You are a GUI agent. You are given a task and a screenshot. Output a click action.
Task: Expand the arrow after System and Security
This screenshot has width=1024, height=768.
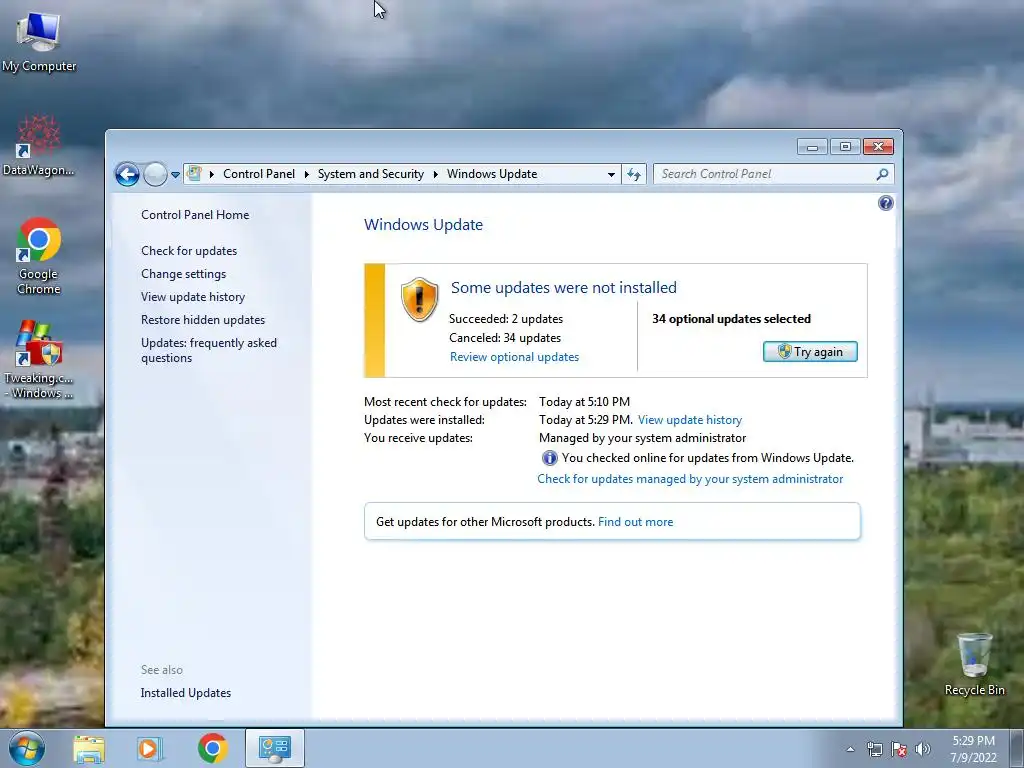click(x=436, y=174)
